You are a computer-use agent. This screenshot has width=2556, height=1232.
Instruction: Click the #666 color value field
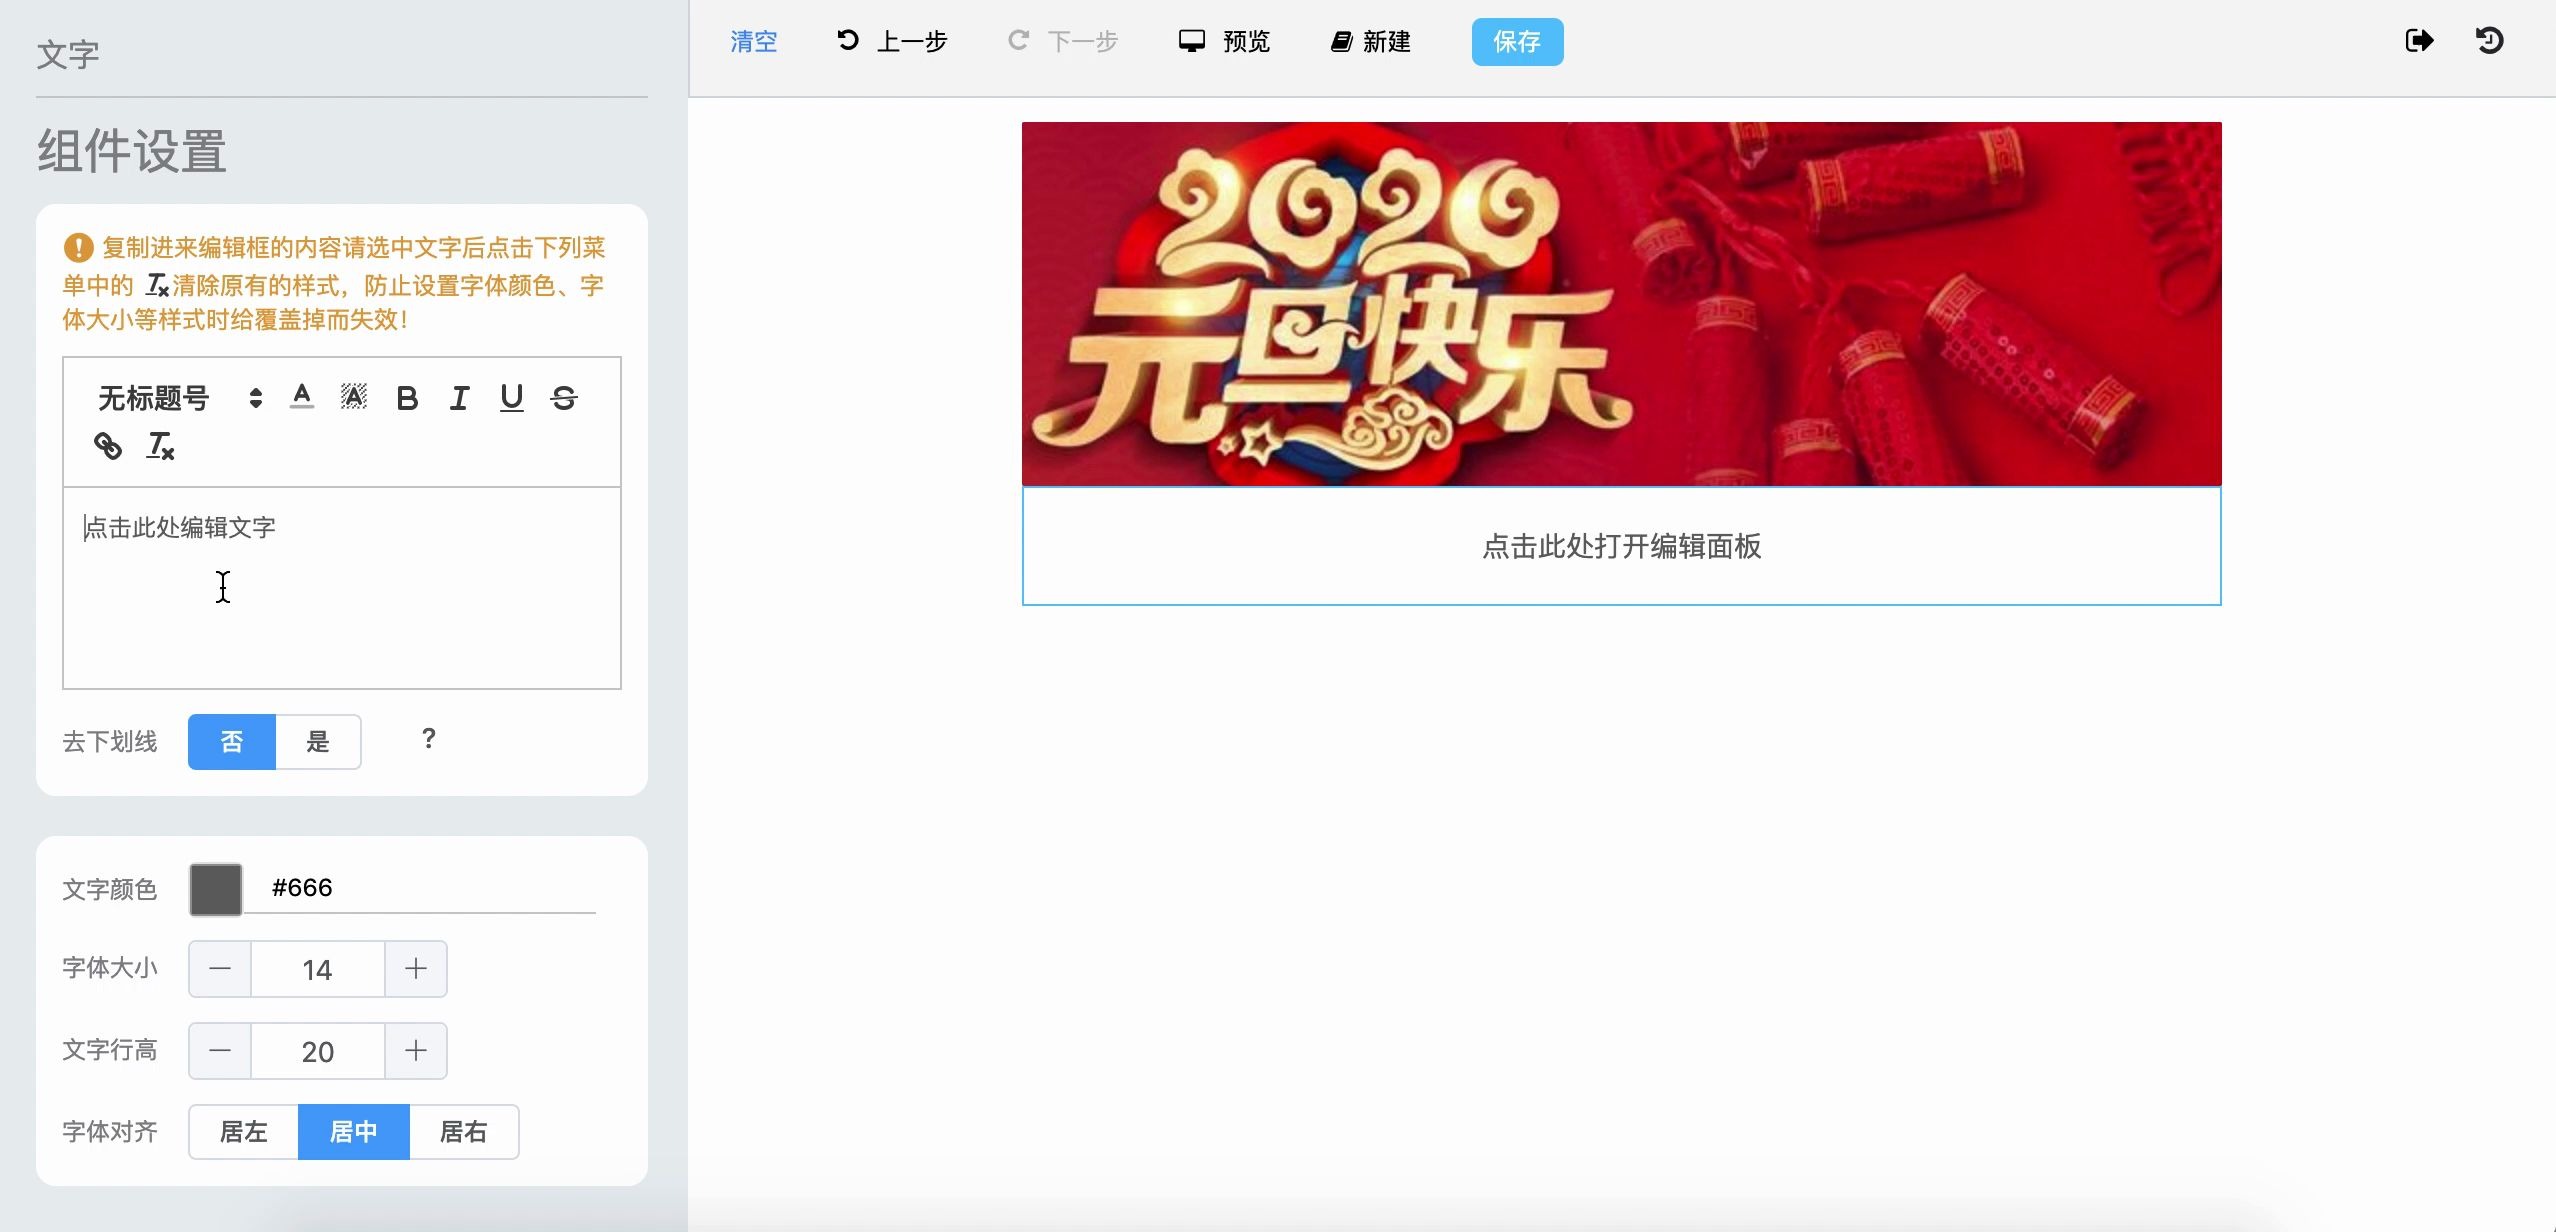coord(420,888)
